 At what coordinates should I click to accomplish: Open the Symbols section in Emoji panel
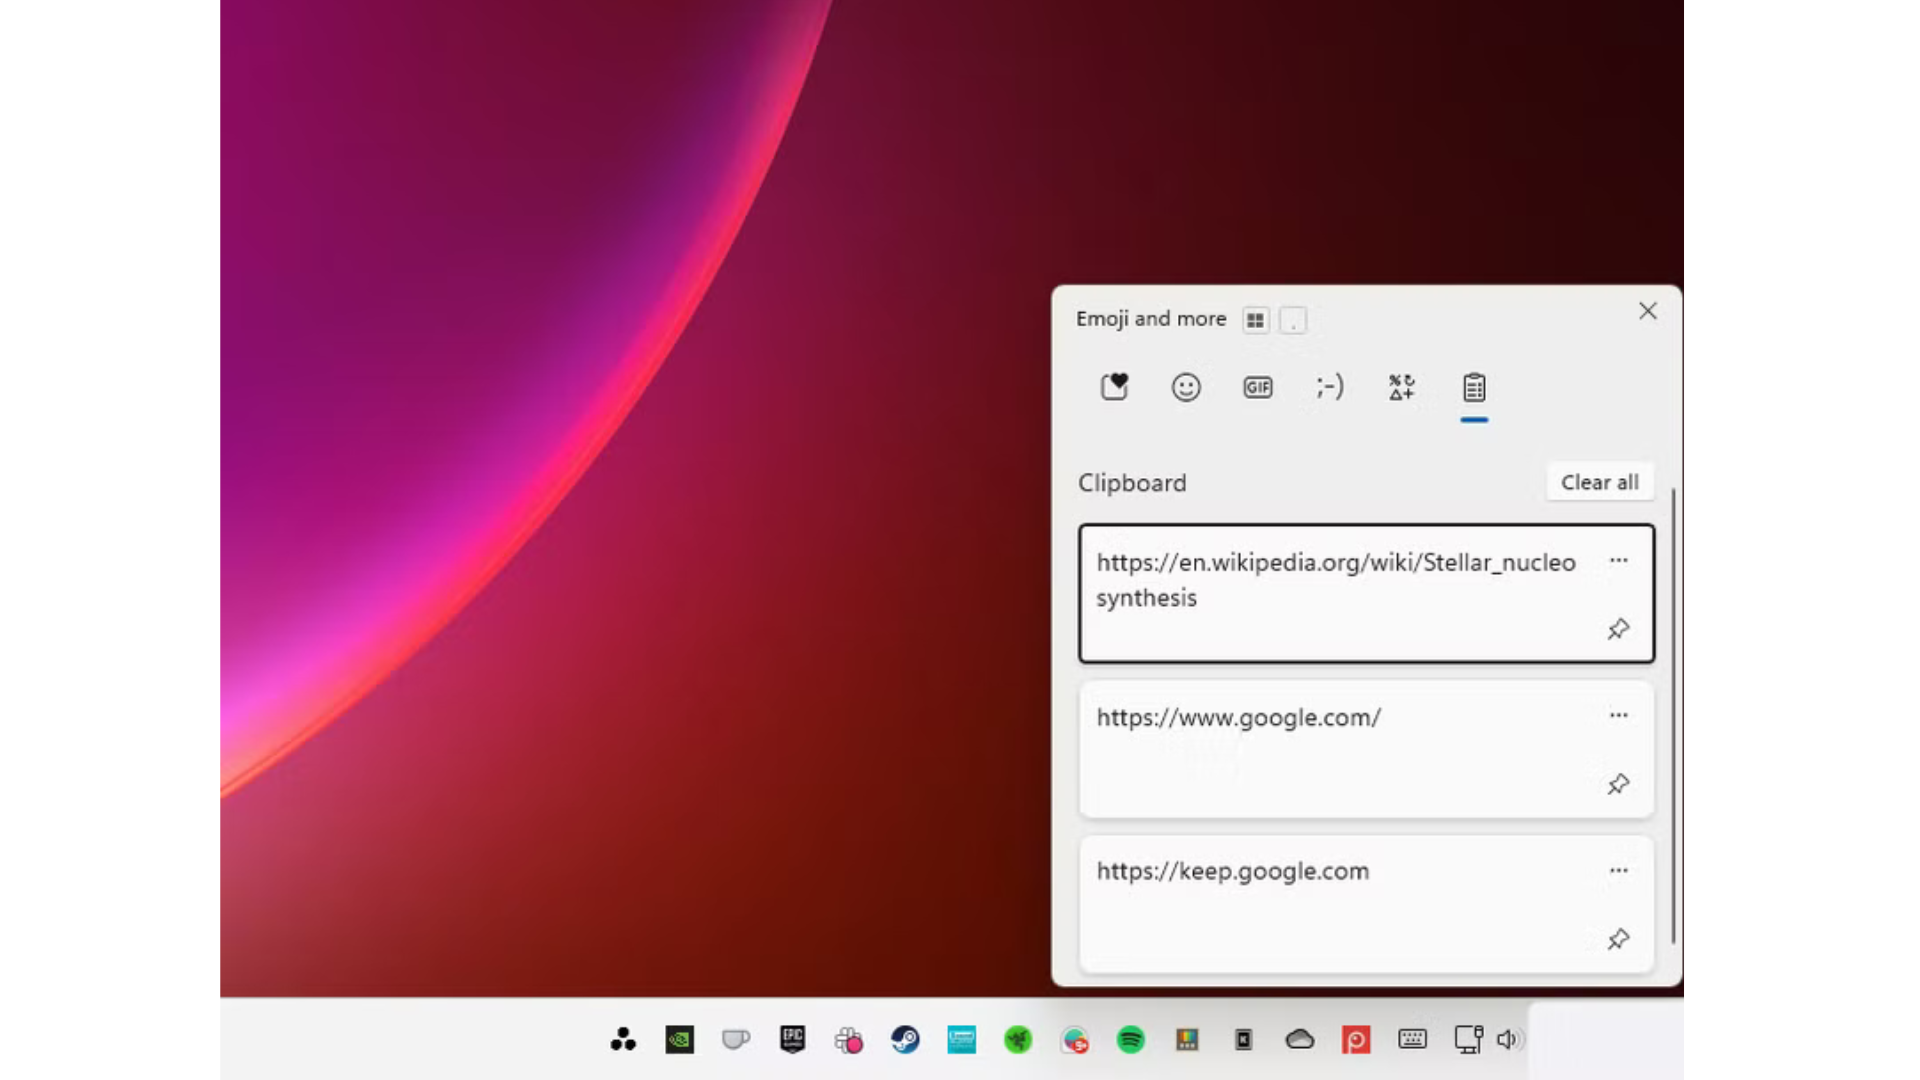point(1400,388)
